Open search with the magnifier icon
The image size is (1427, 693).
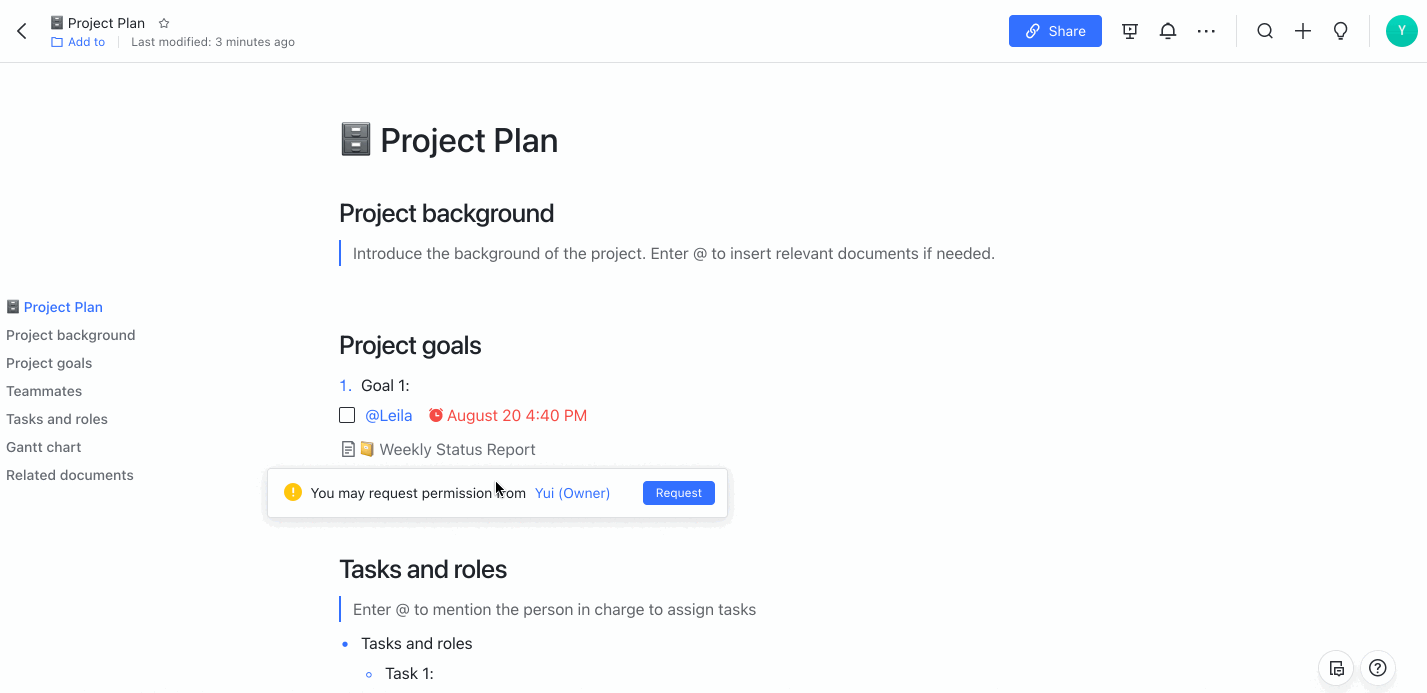click(x=1264, y=31)
